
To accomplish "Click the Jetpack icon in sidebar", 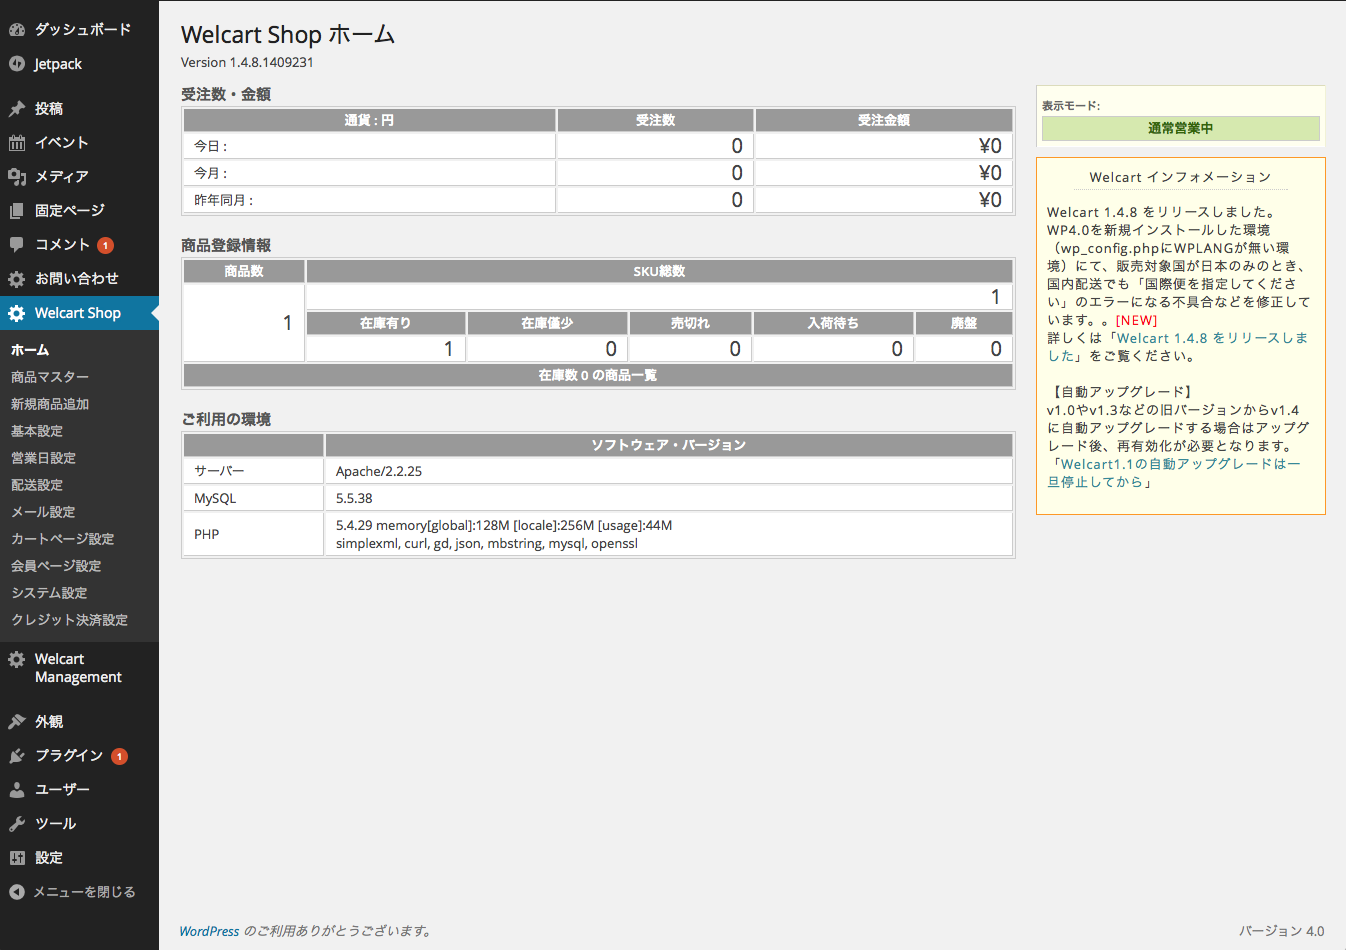I will pyautogui.click(x=17, y=64).
